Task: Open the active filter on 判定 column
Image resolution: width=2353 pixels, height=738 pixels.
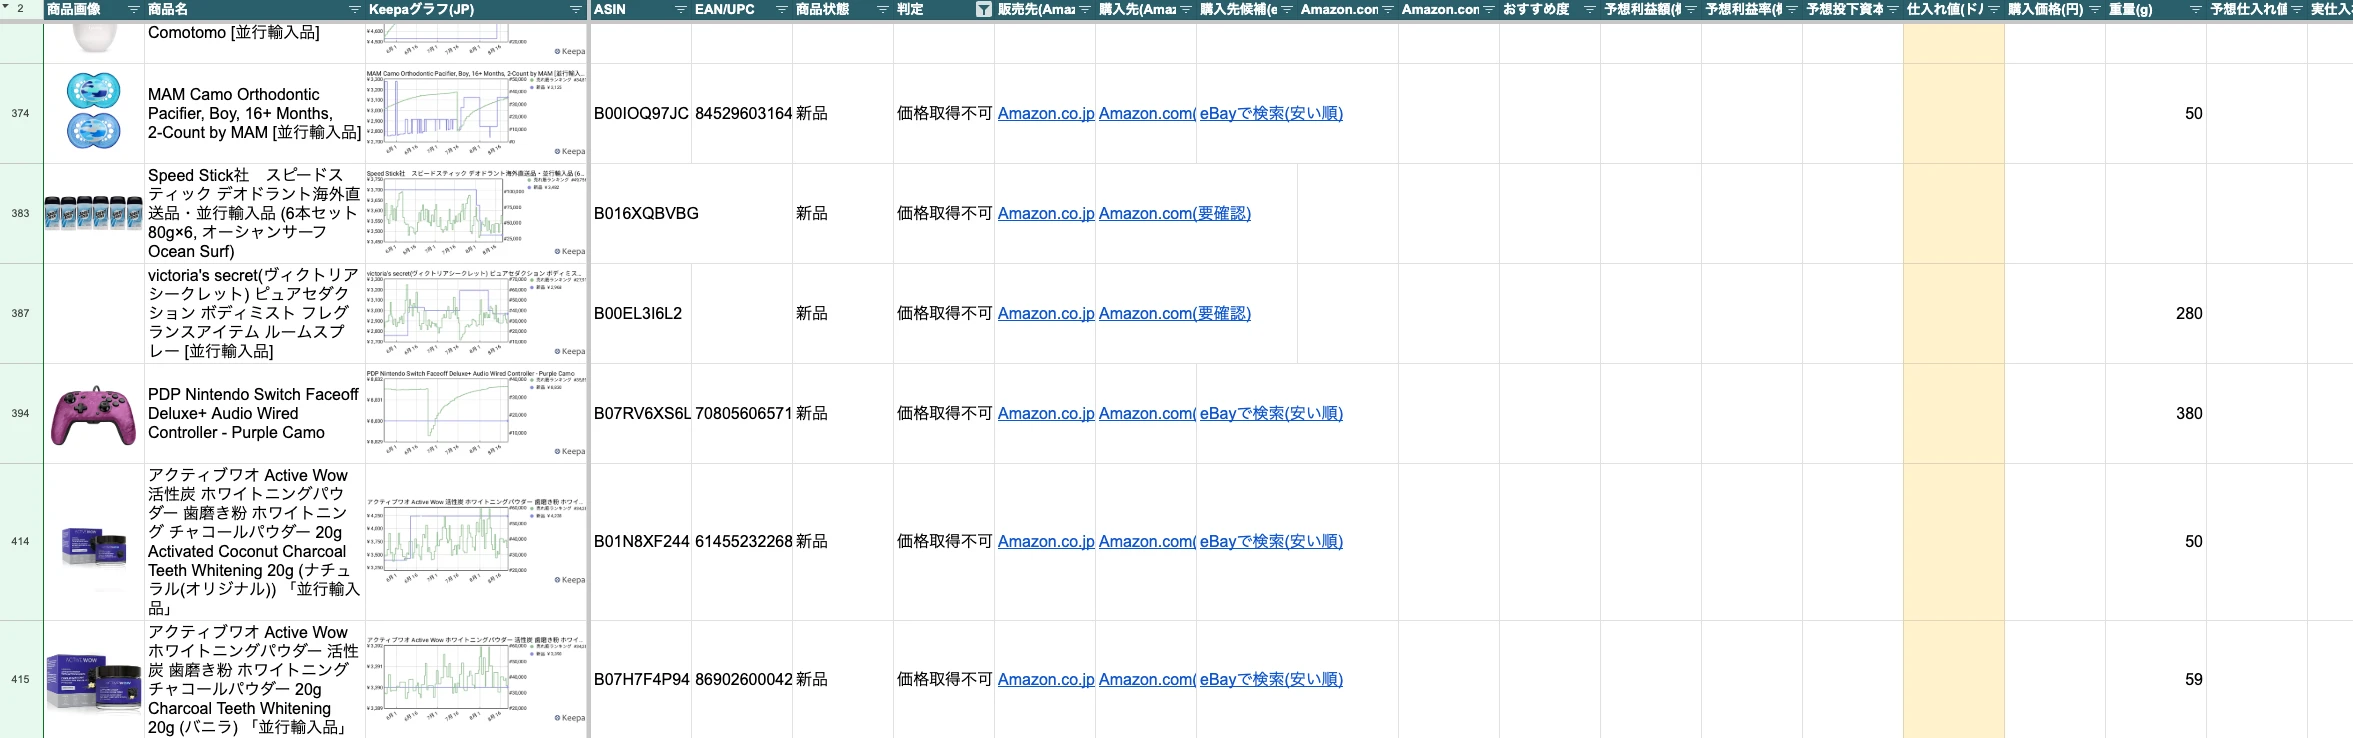Action: coord(984,10)
